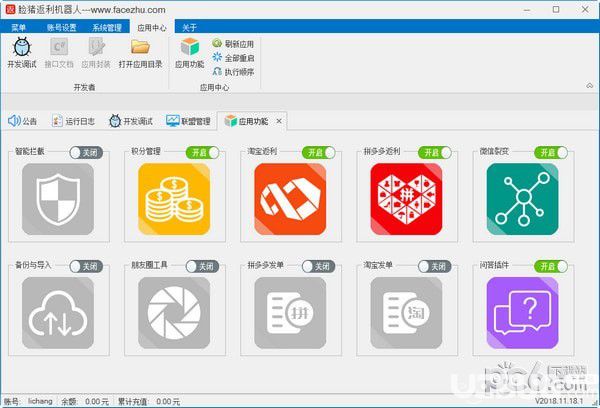This screenshot has height=408, width=600.
Task: Turn on the 朋友圈工具 toggle
Action: tap(202, 266)
